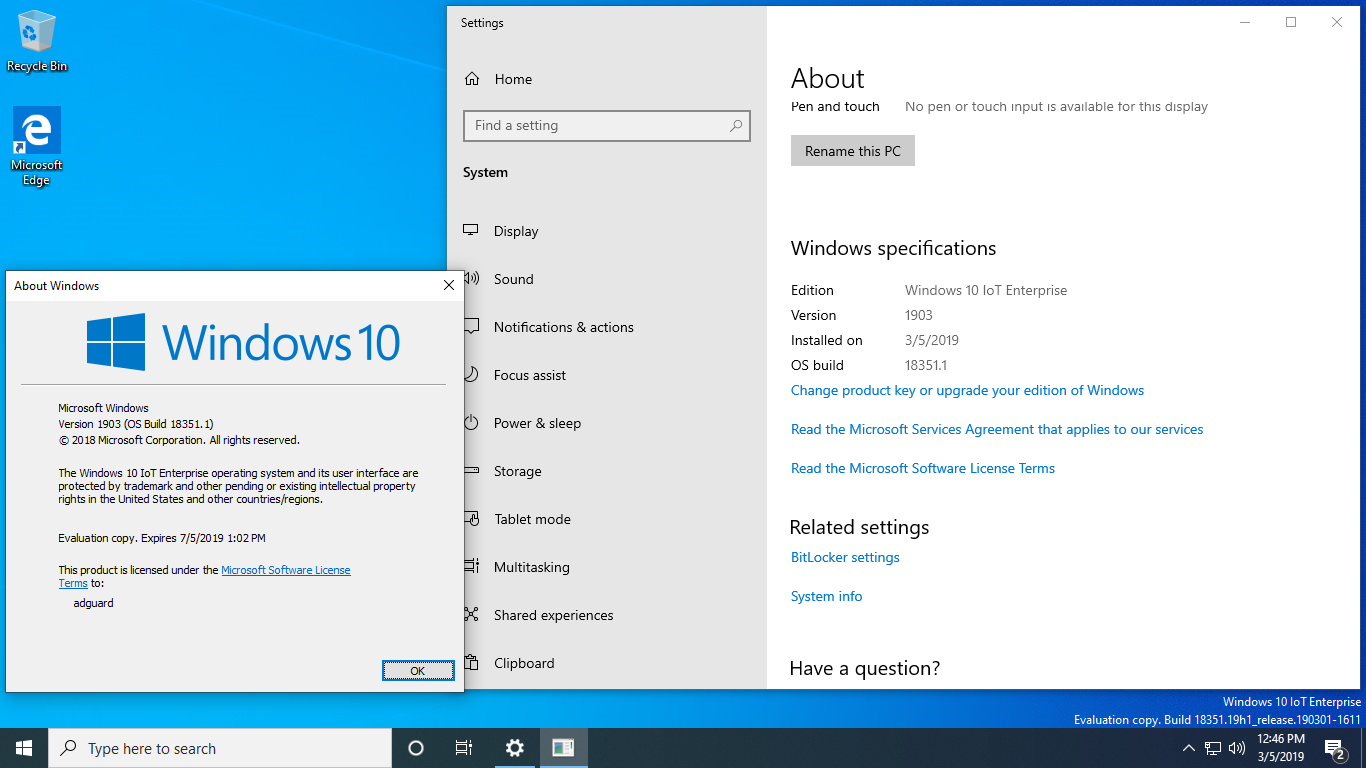Select the Microsoft Edge desktop shortcut

click(37, 147)
